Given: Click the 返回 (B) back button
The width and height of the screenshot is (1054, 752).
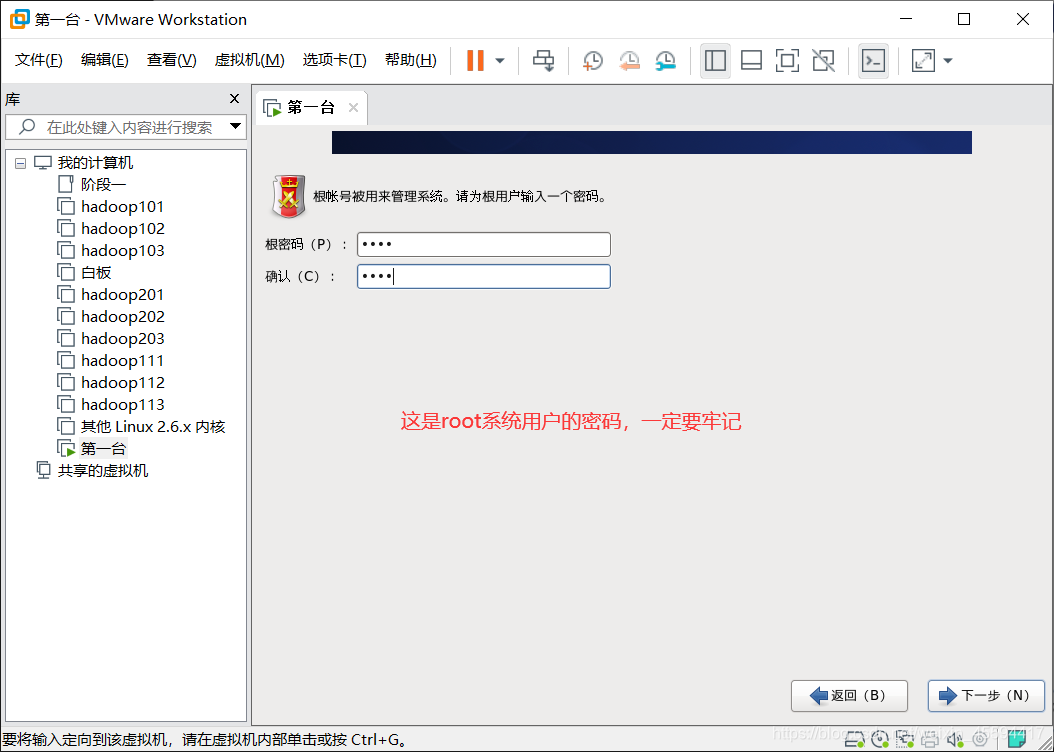Looking at the screenshot, I should click(849, 696).
